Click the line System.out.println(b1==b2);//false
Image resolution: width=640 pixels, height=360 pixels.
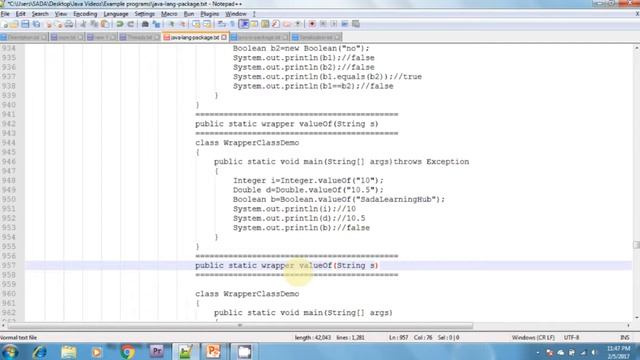point(313,86)
